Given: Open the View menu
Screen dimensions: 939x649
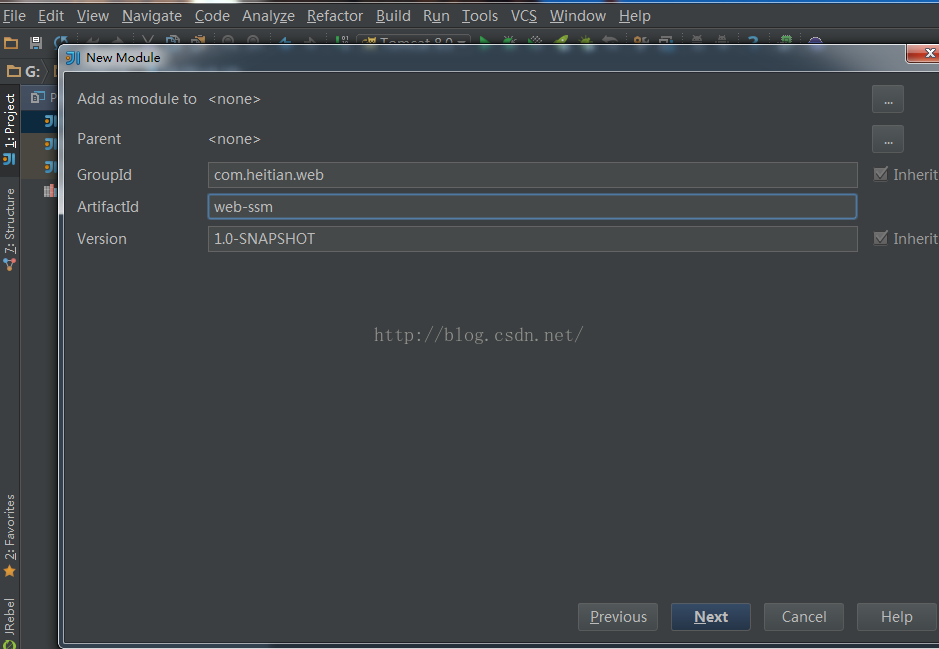Looking at the screenshot, I should coord(93,16).
